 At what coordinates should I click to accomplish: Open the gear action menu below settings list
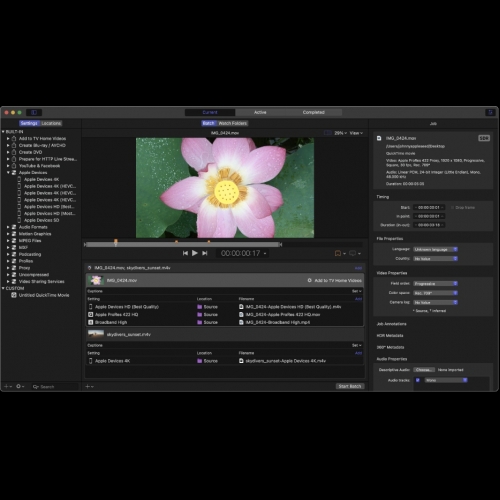[x=19, y=386]
